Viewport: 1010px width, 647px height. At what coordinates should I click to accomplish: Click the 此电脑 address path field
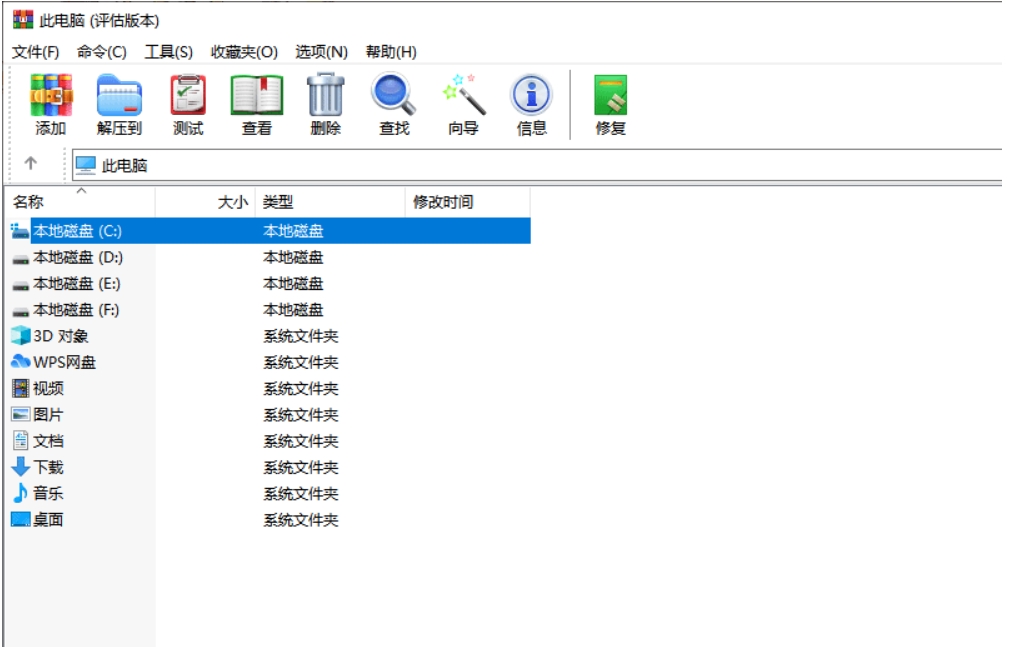(x=537, y=166)
